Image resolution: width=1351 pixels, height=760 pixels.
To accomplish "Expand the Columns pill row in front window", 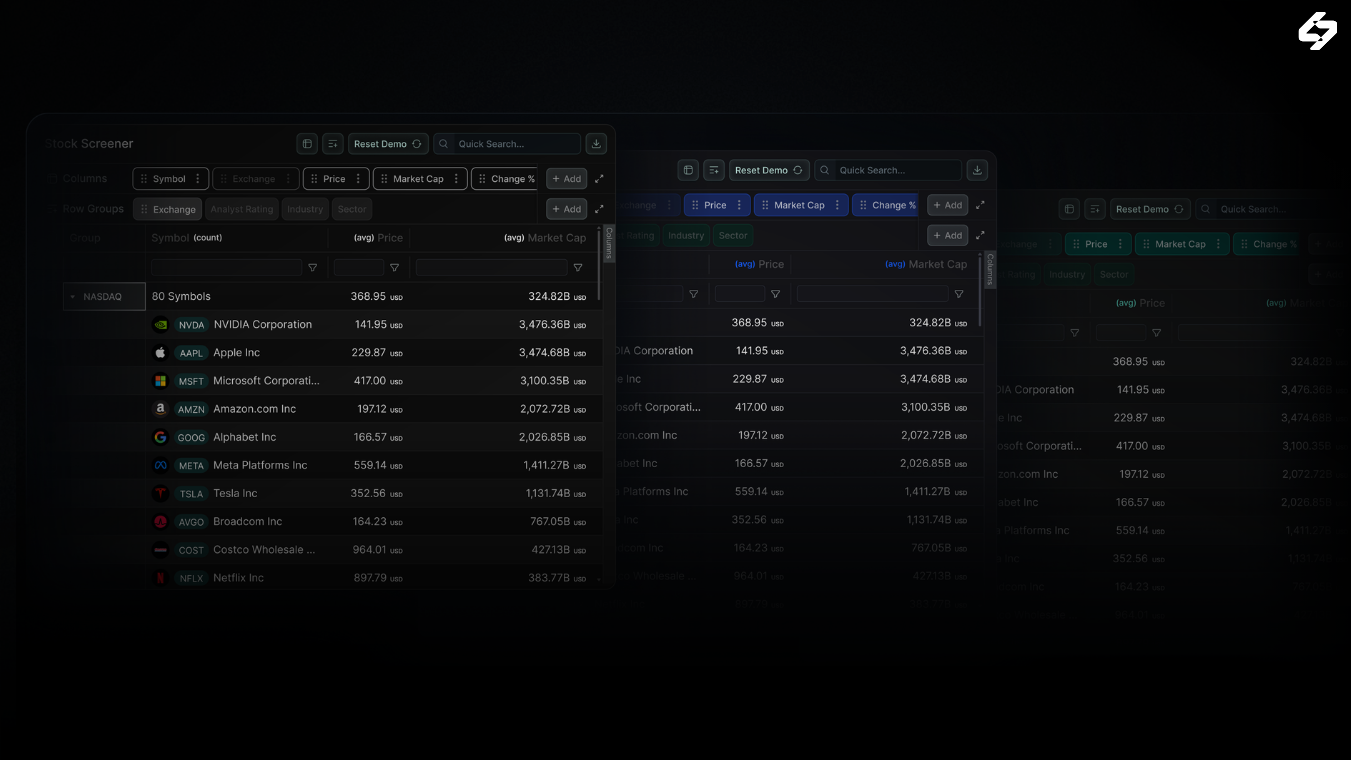I will (599, 179).
